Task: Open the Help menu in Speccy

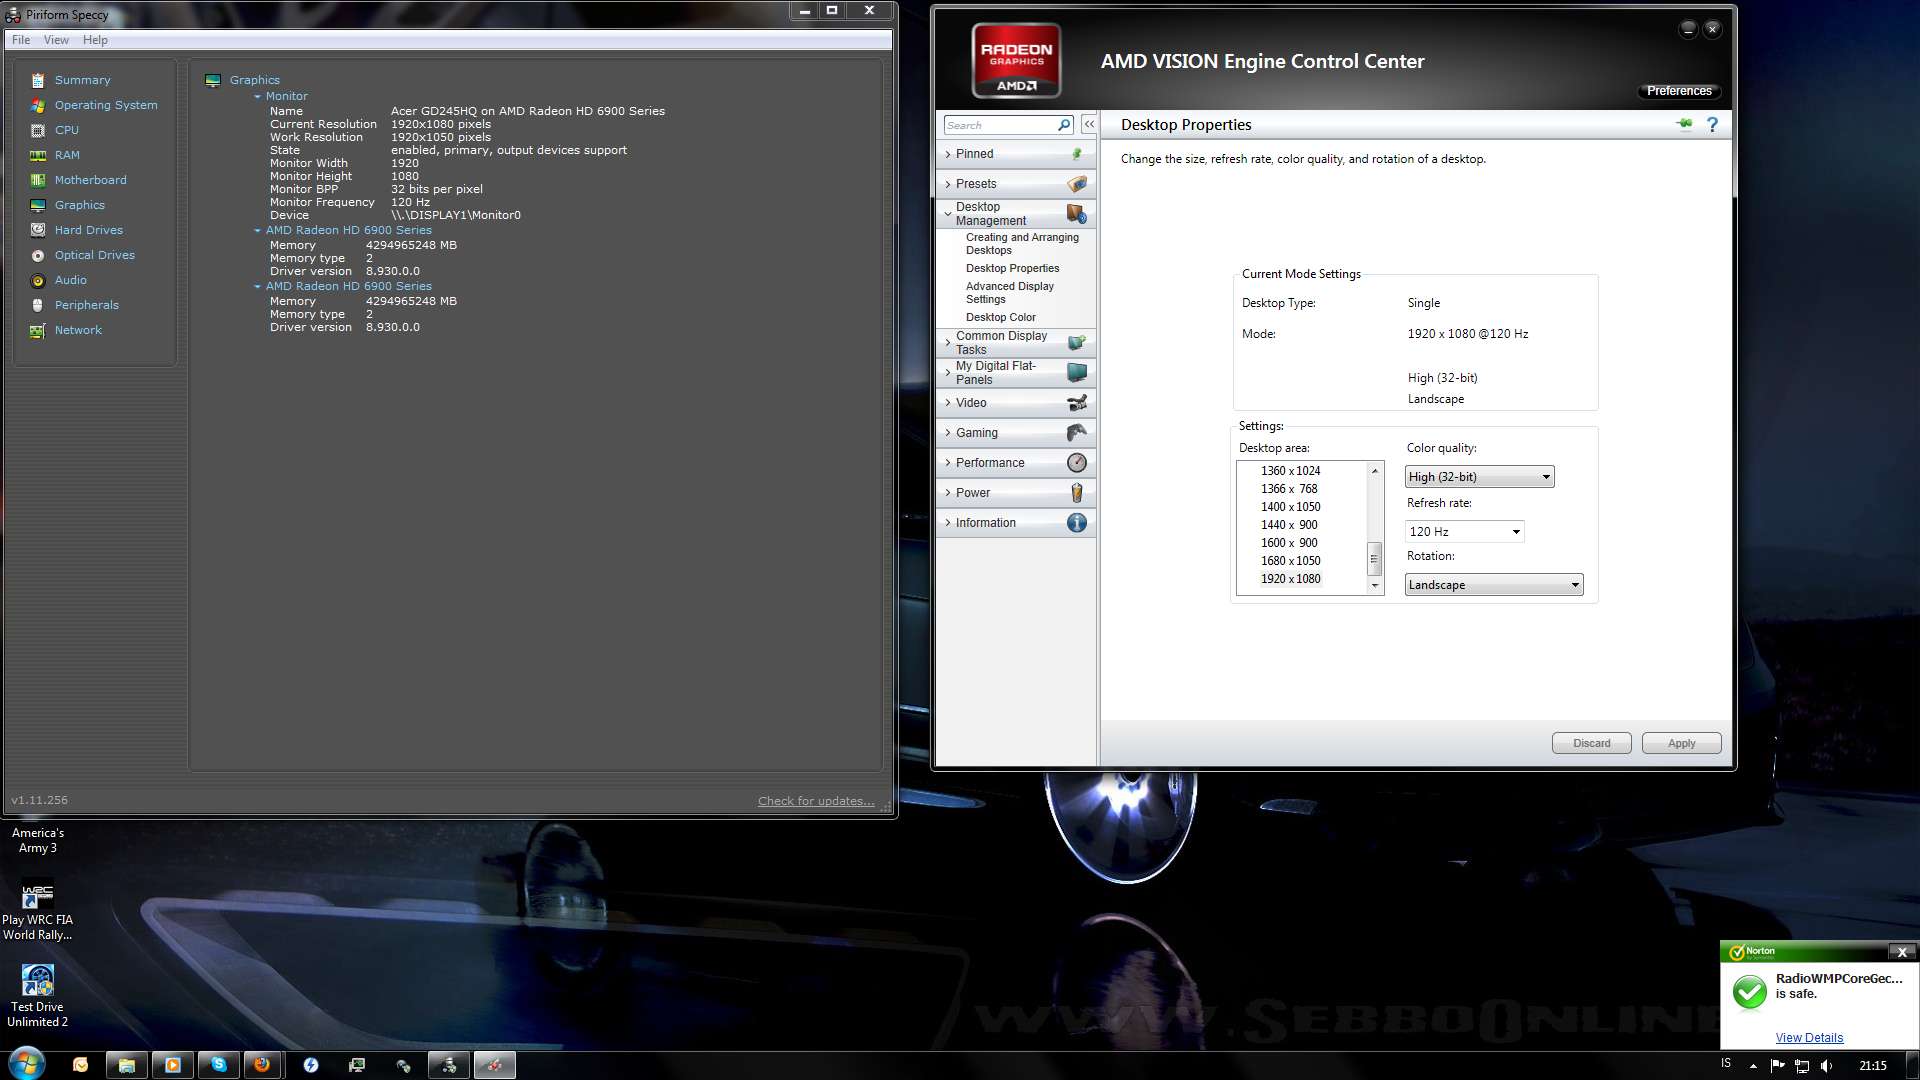Action: (x=95, y=40)
